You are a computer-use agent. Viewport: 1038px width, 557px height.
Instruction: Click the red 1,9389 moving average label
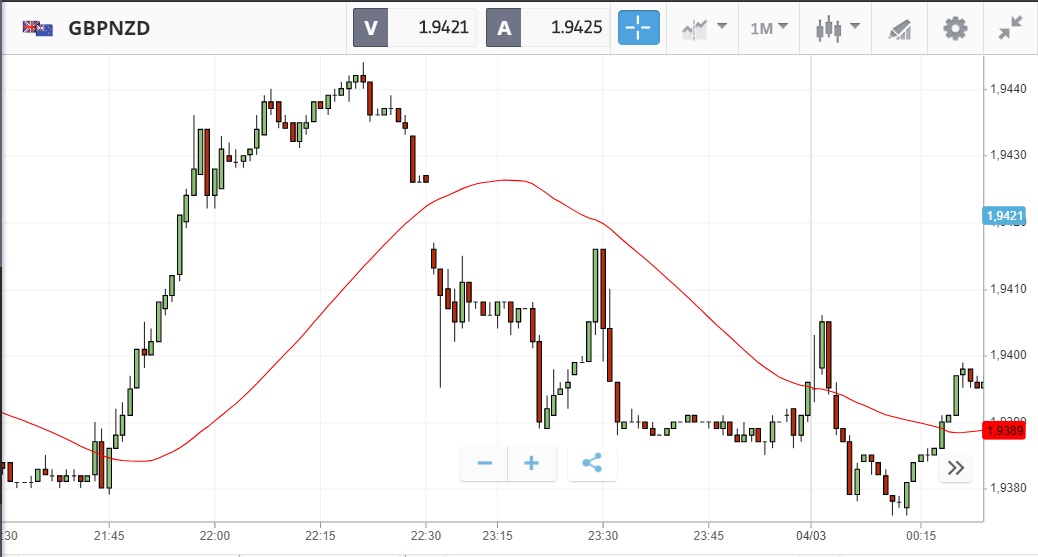(1004, 430)
